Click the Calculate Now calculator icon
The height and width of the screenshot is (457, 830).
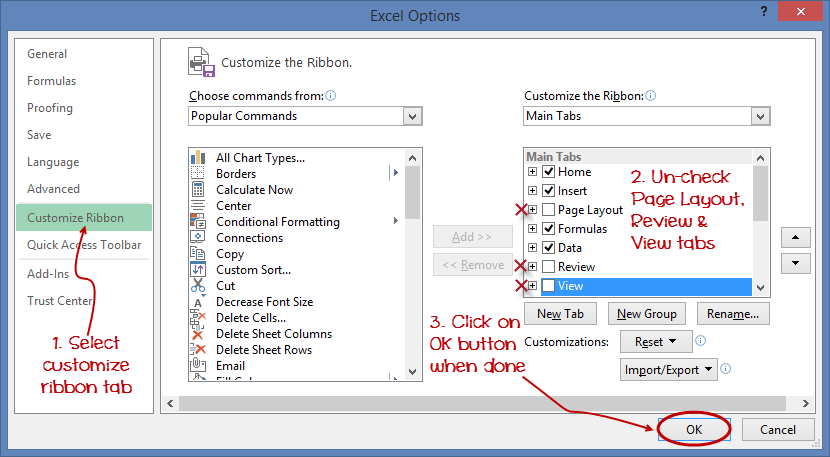click(197, 190)
